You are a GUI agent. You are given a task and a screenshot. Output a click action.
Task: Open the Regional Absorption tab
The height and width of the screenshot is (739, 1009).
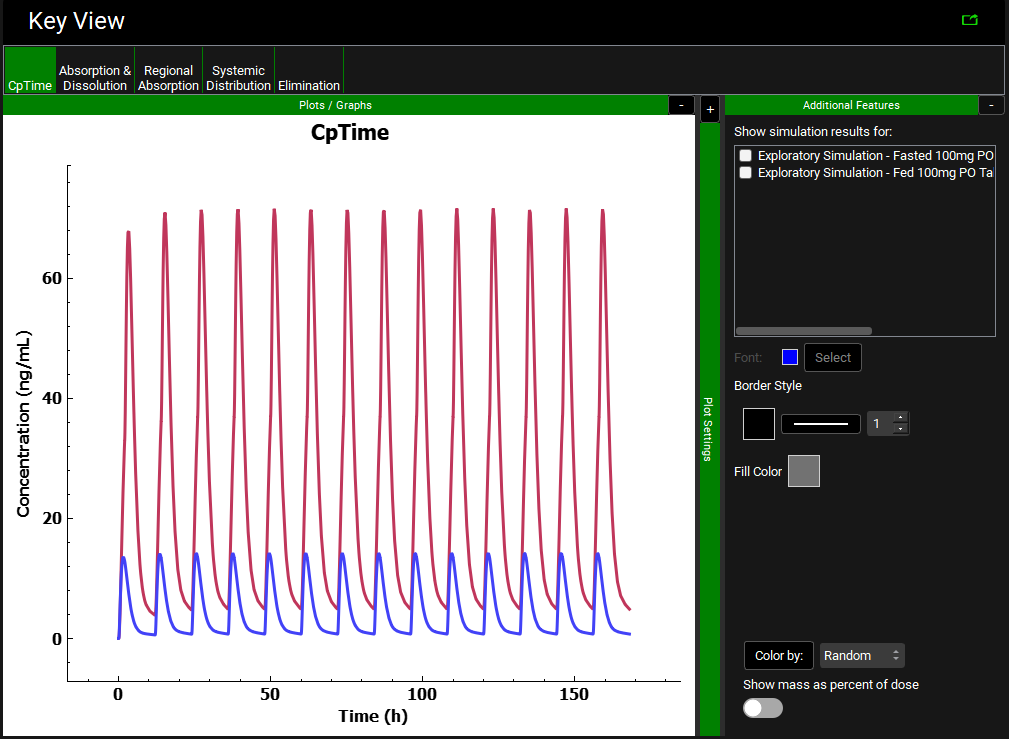click(x=168, y=78)
